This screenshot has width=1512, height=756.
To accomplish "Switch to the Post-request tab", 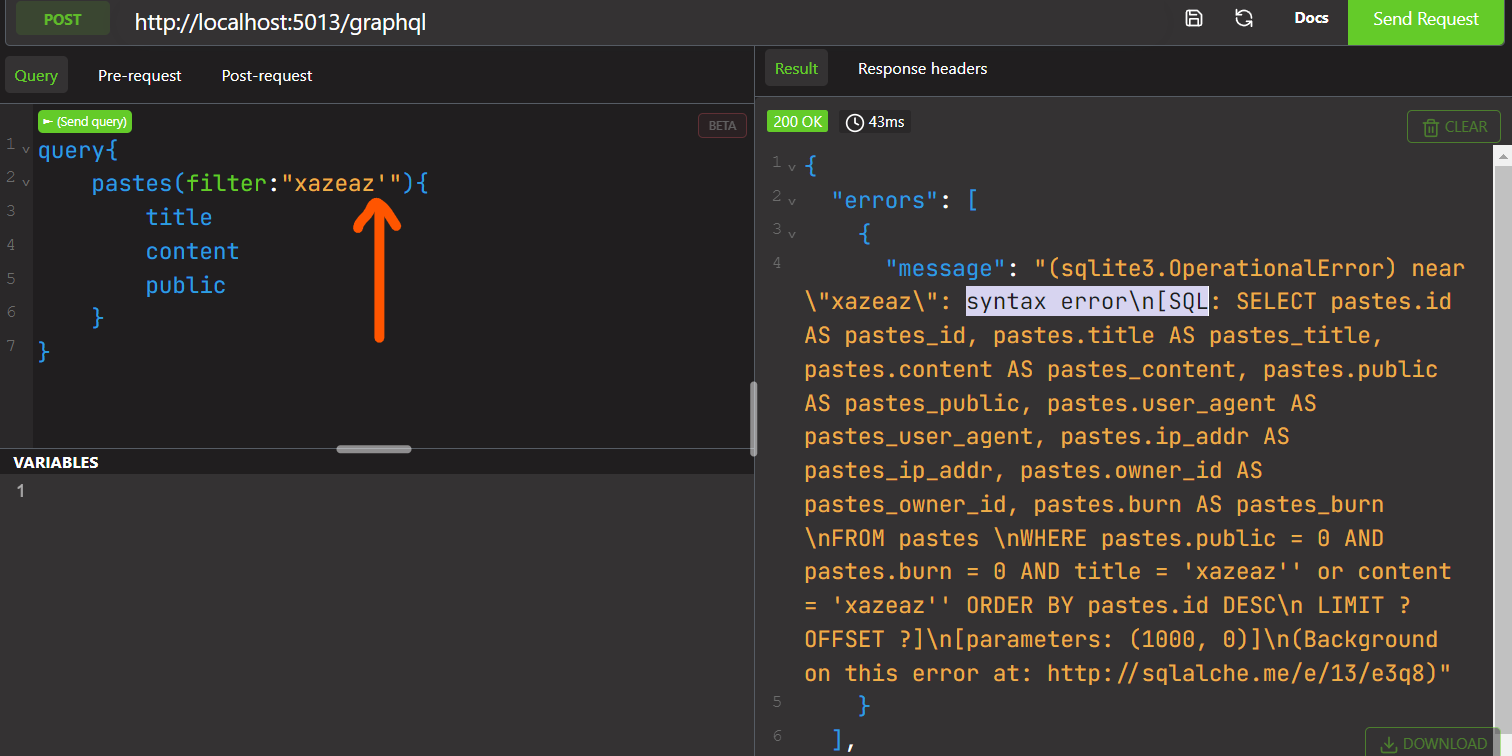I will (x=267, y=75).
